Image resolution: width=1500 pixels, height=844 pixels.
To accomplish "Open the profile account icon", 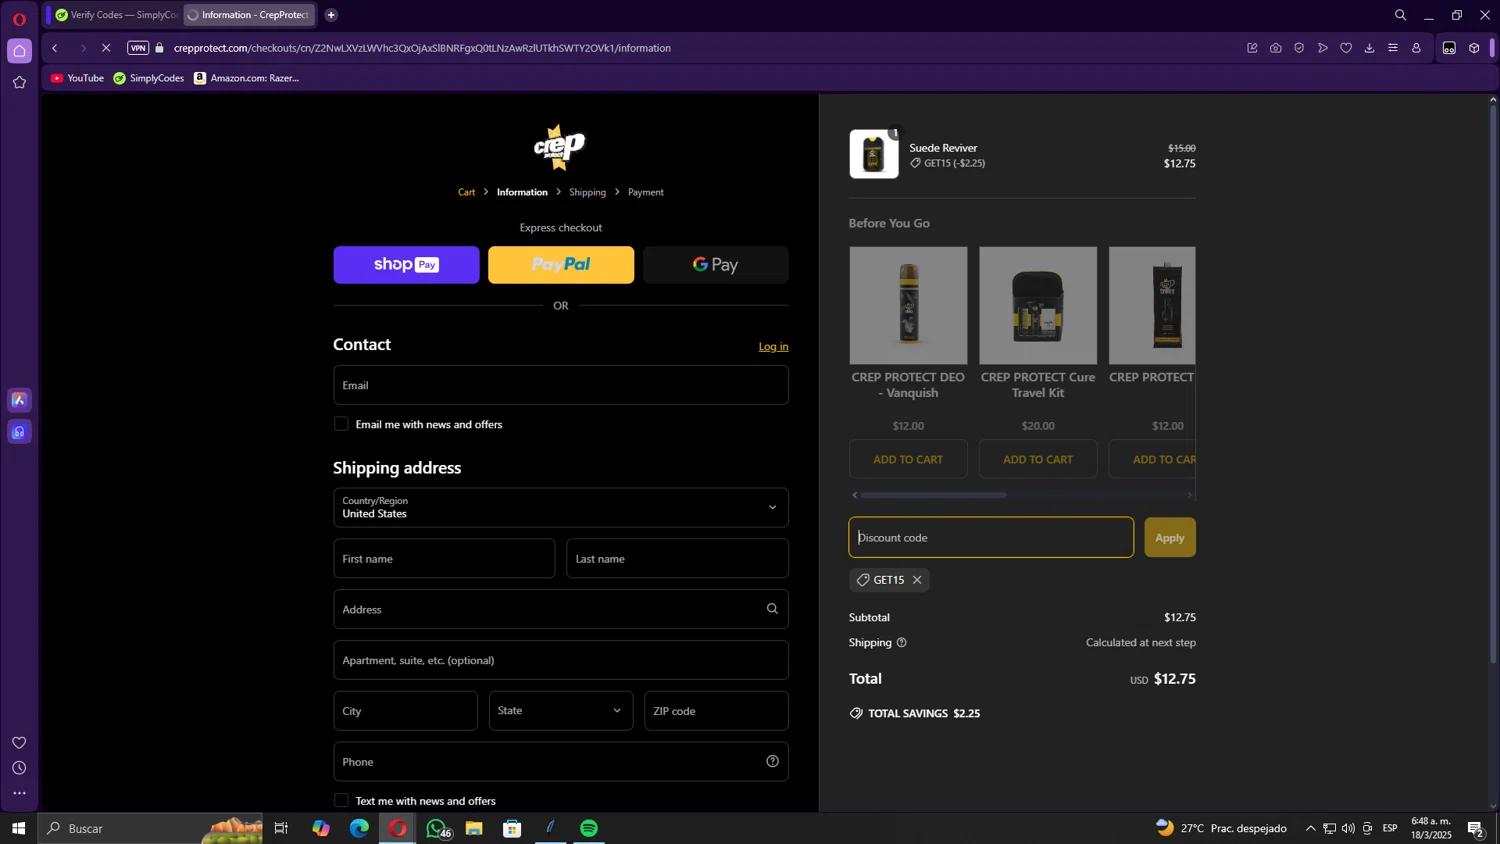I will tap(1416, 48).
